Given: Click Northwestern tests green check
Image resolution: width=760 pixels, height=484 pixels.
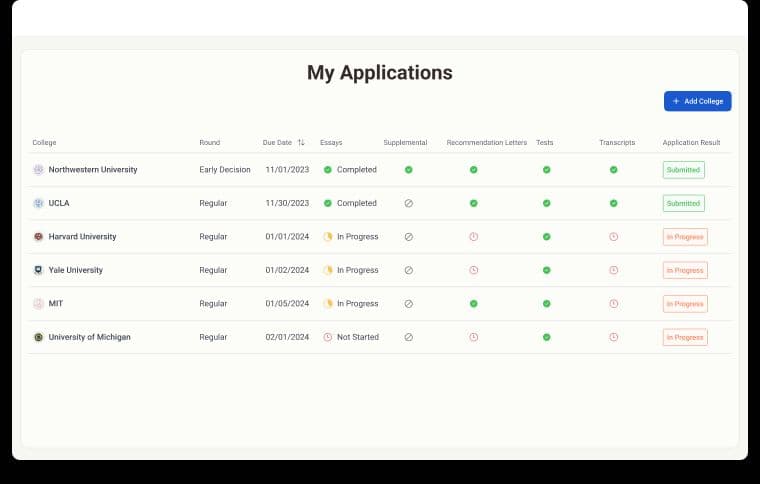Looking at the screenshot, I should [547, 170].
